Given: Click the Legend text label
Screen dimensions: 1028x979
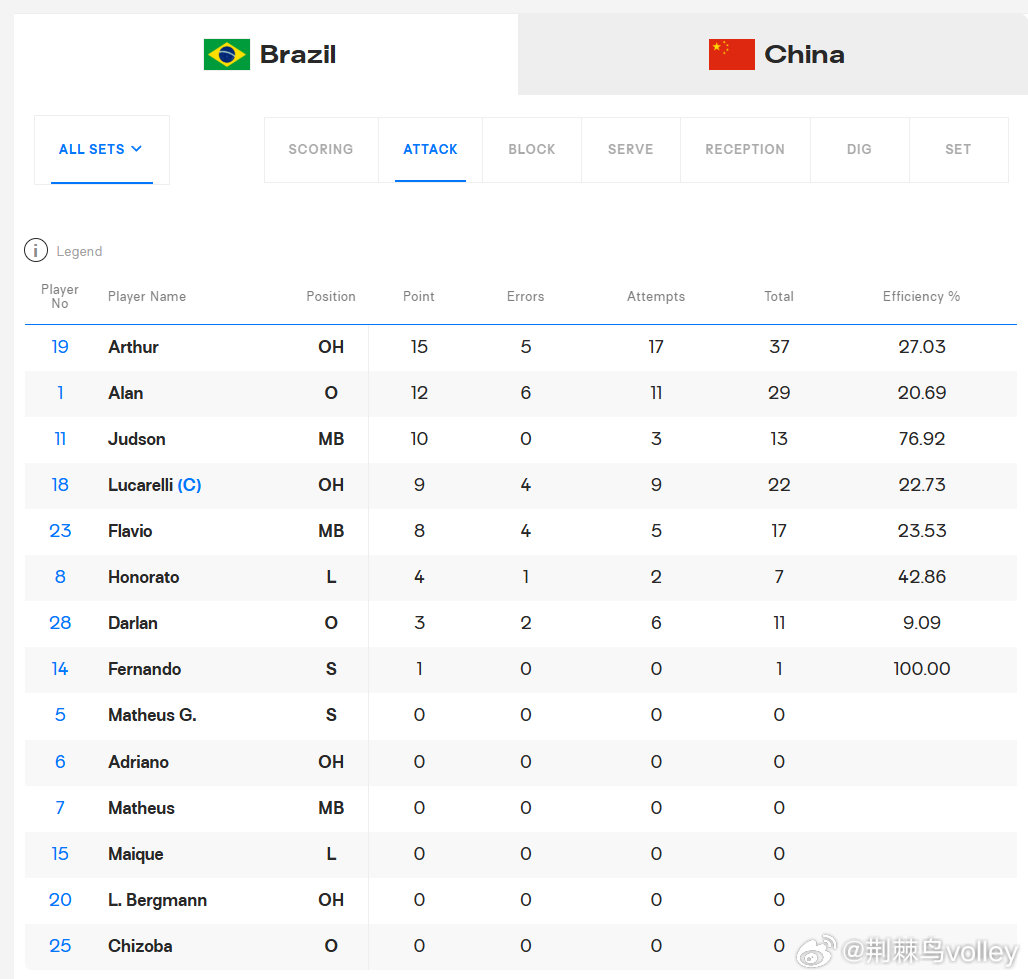Looking at the screenshot, I should tap(79, 251).
